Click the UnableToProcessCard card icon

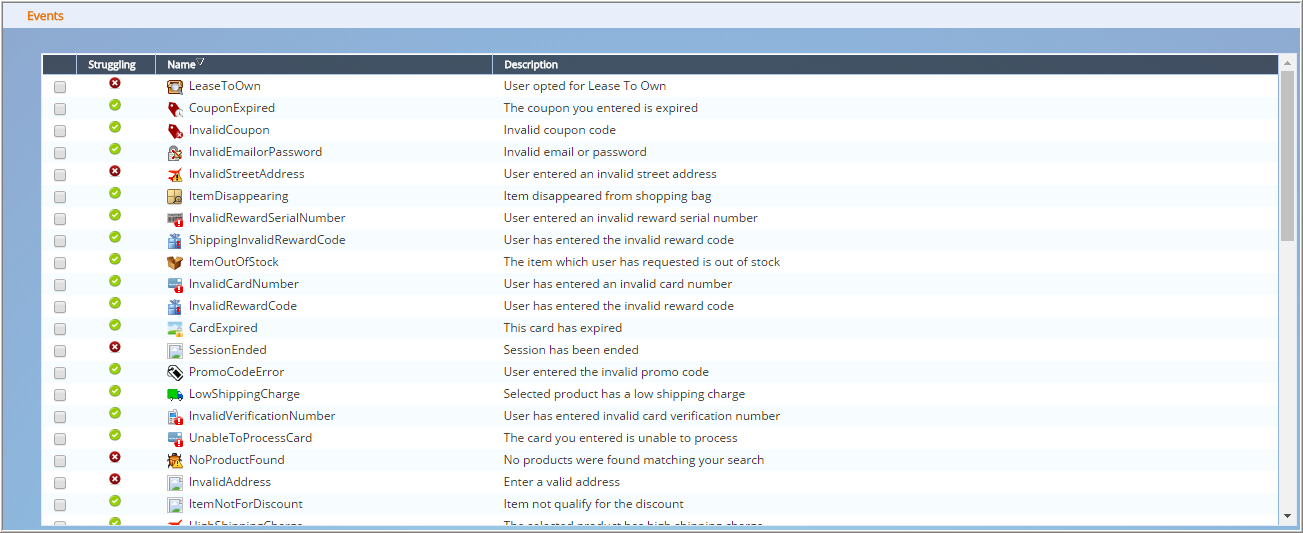(175, 439)
